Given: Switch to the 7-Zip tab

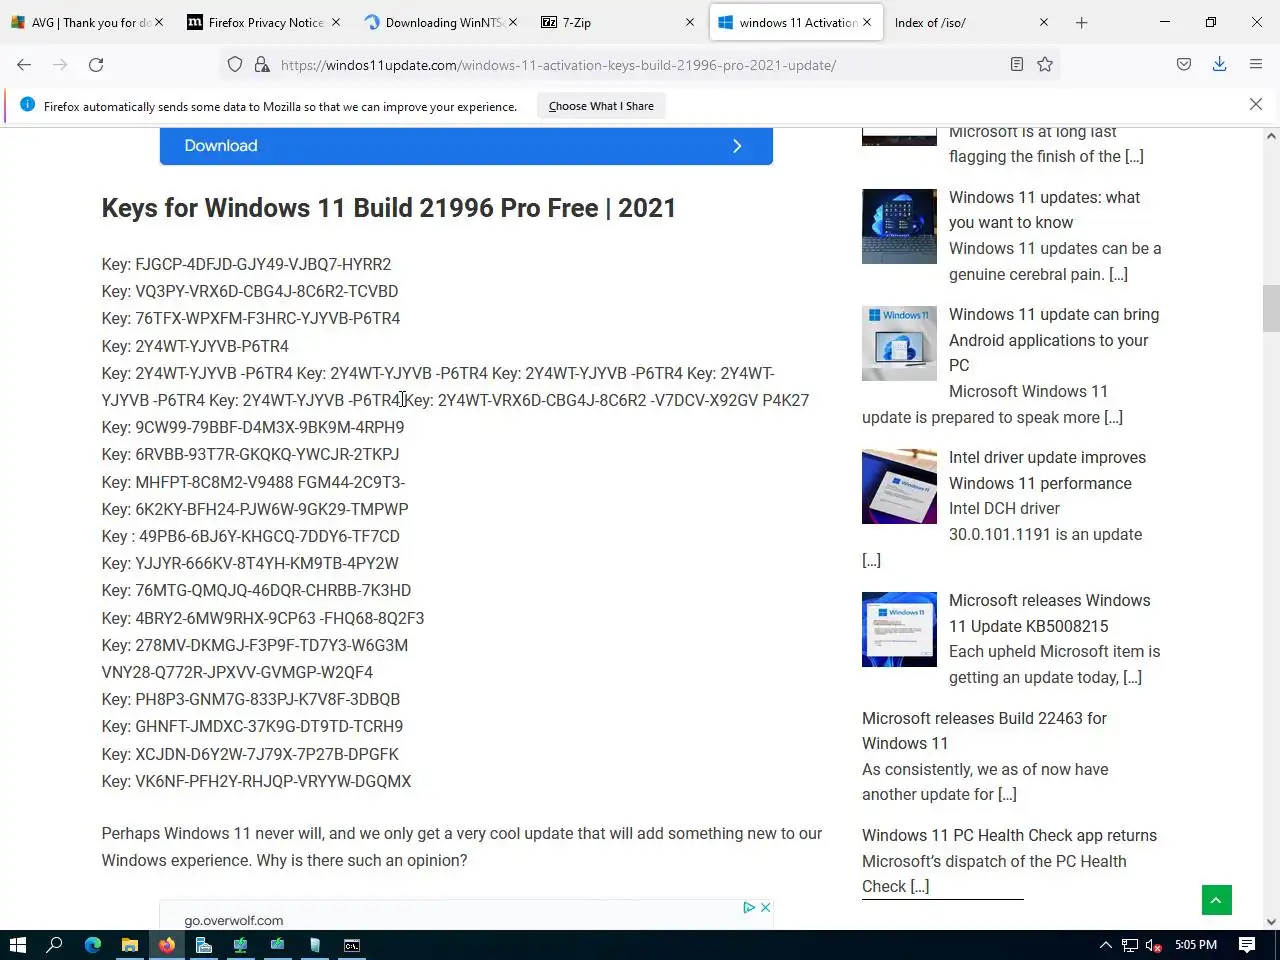Looking at the screenshot, I should (x=617, y=22).
